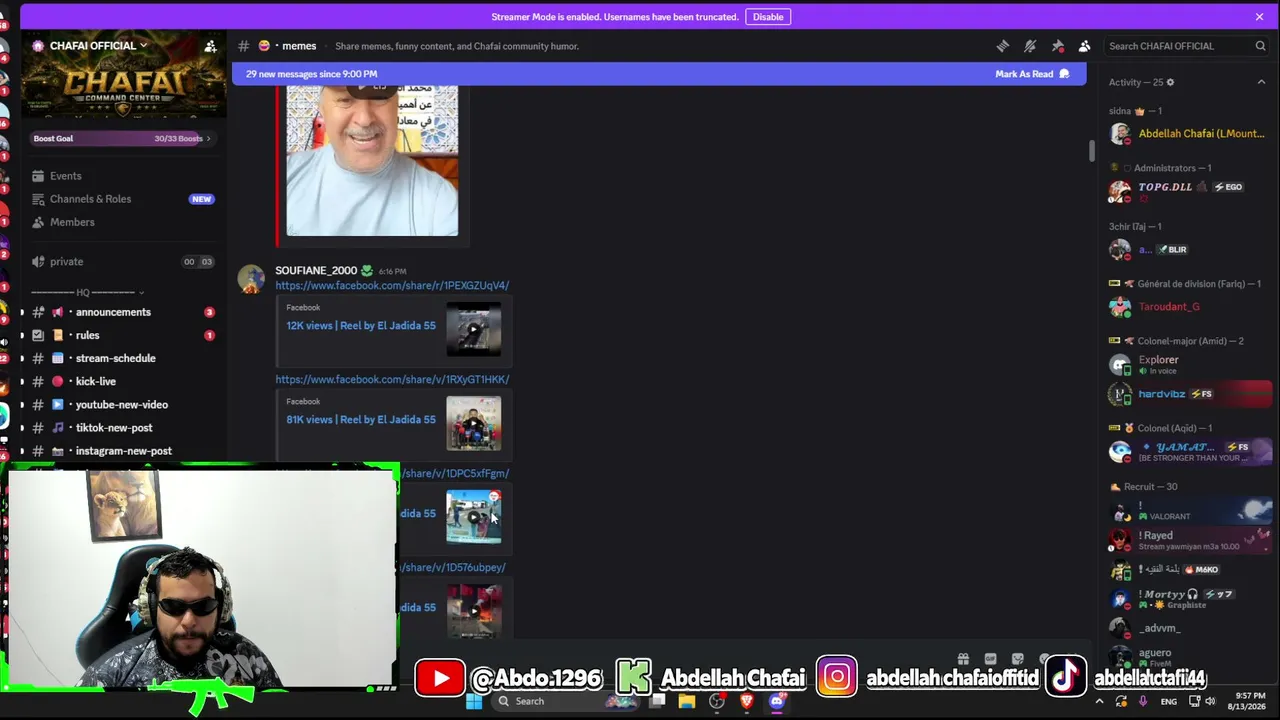This screenshot has width=1280, height=720.
Task: Collapse the Activity panel chevron
Action: 1261,82
